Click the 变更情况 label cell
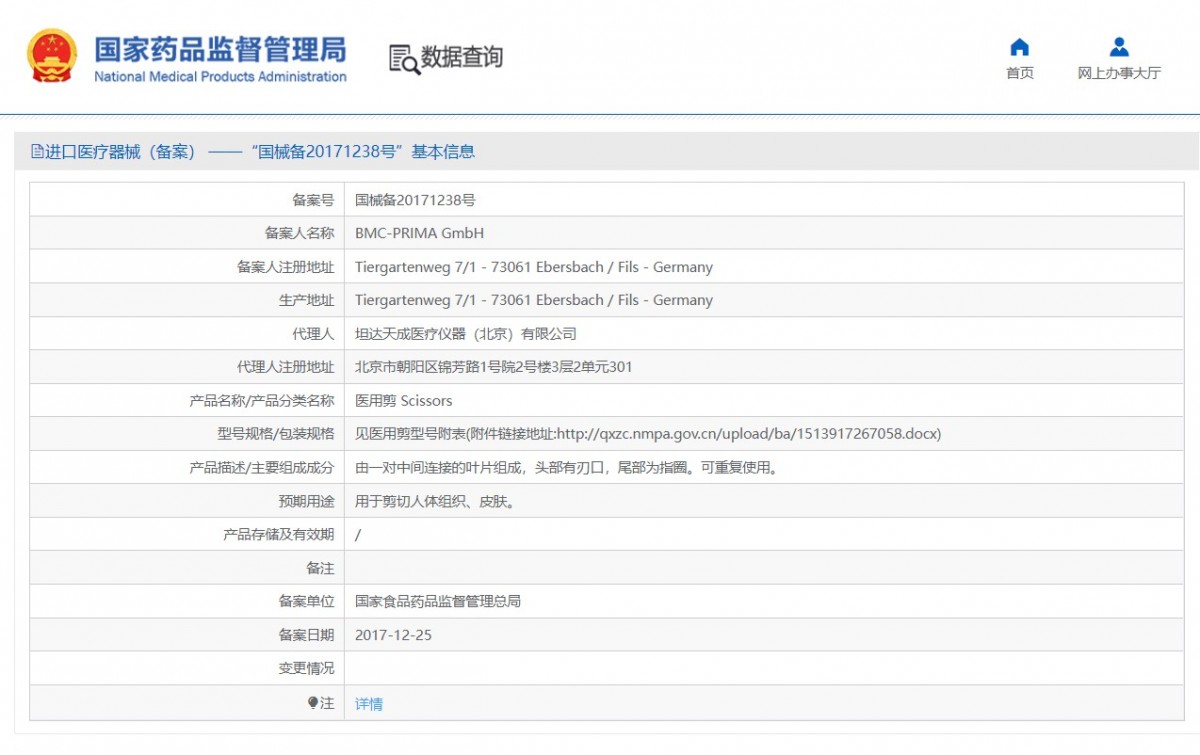1200x755 pixels. (x=187, y=668)
